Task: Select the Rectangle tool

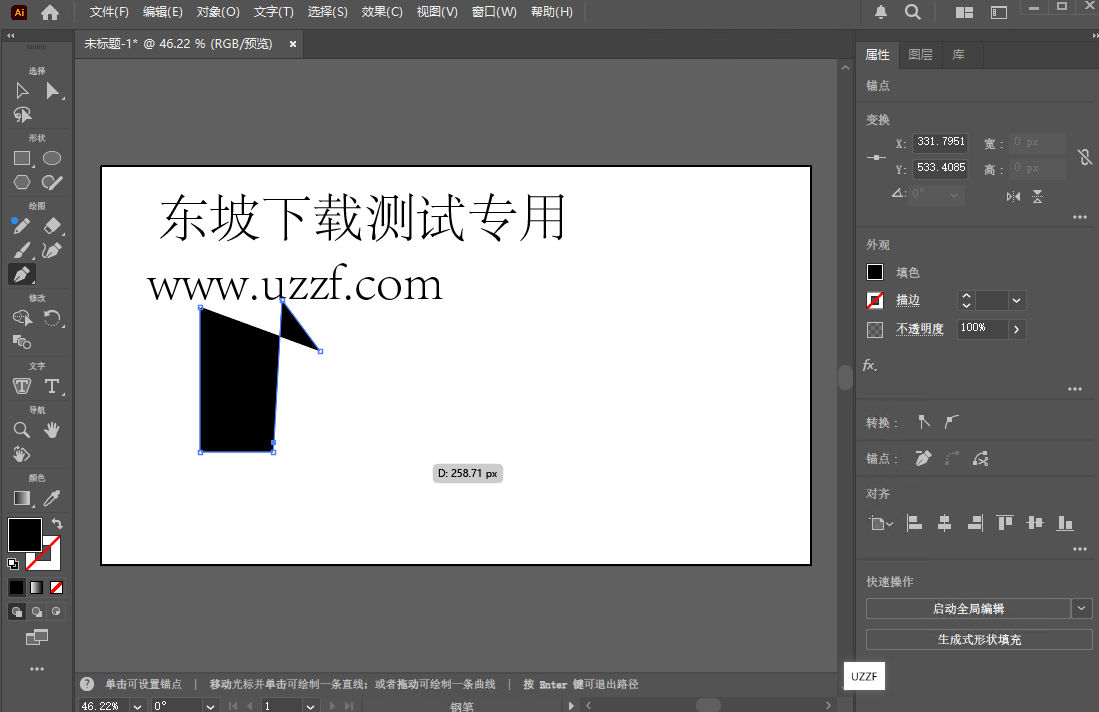Action: (21, 157)
